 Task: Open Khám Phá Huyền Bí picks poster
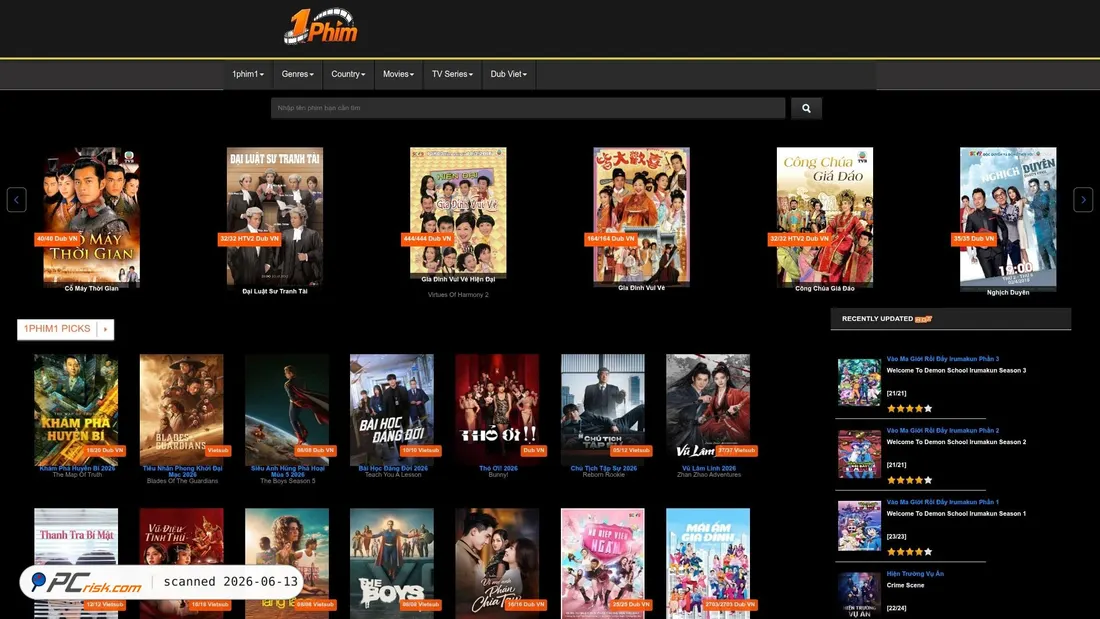(76, 409)
